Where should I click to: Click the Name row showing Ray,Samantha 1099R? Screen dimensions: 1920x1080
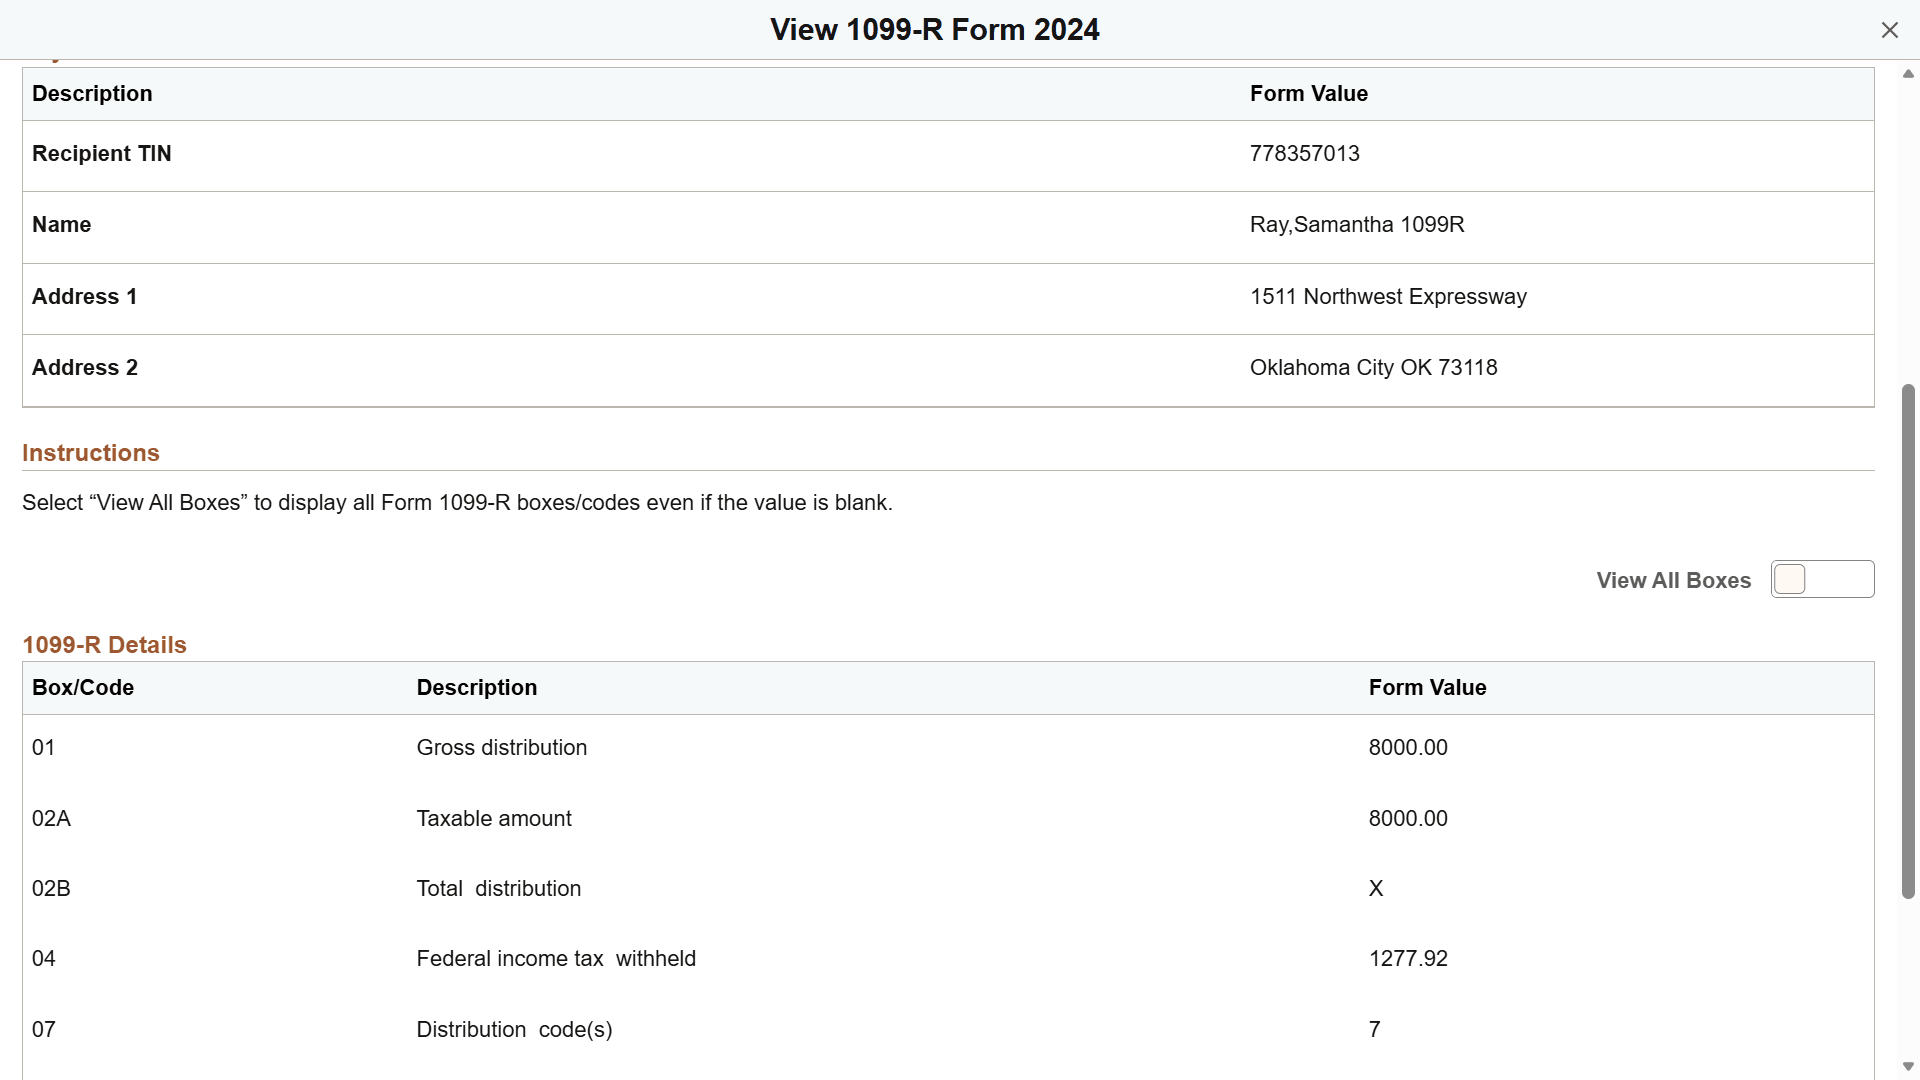tap(1356, 224)
